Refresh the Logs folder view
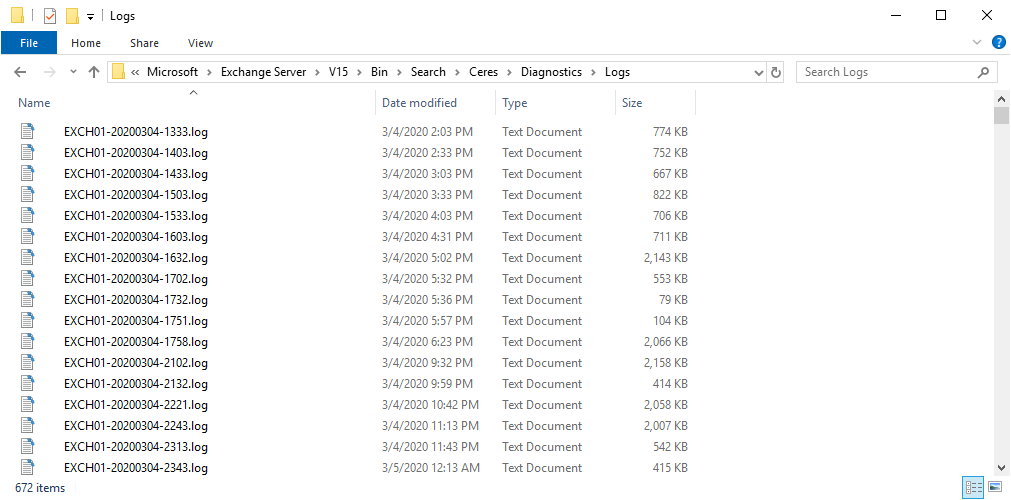 (776, 72)
